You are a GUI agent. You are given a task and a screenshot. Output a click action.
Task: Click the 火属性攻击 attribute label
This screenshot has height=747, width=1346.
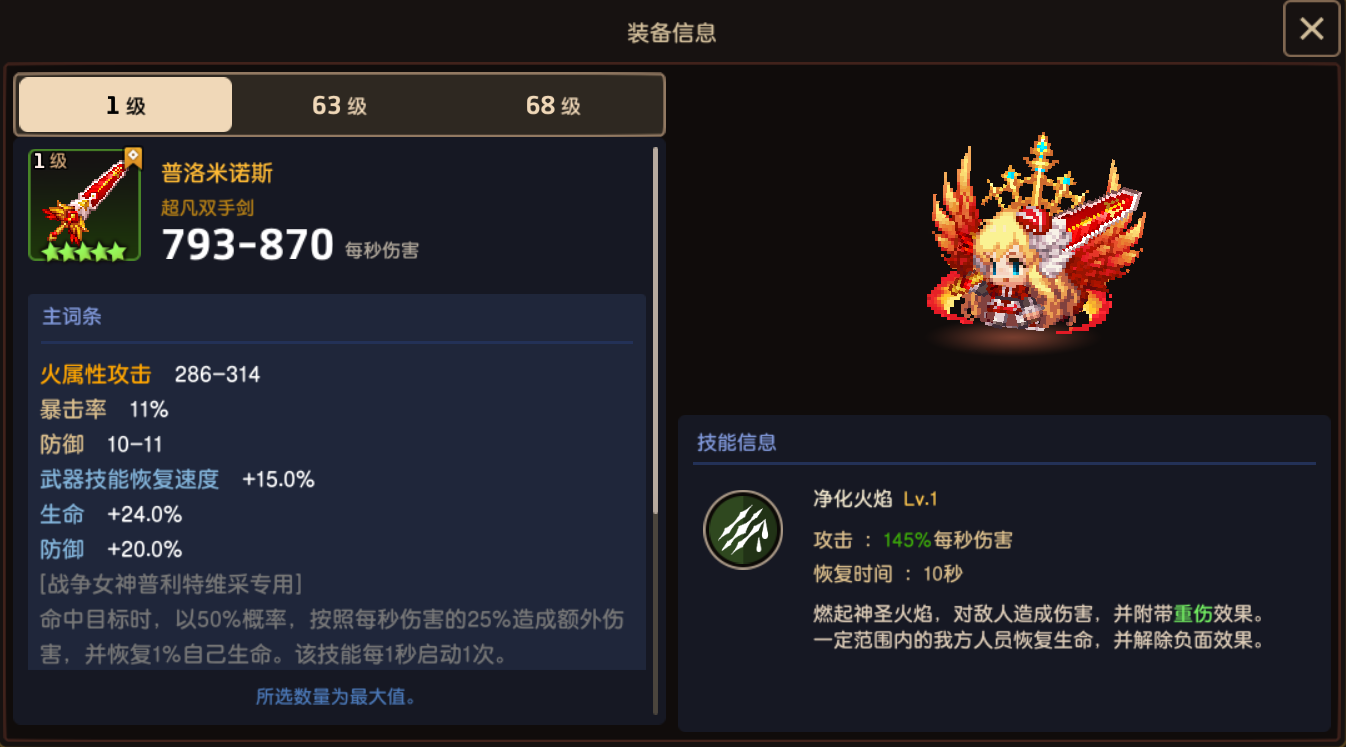(x=96, y=375)
